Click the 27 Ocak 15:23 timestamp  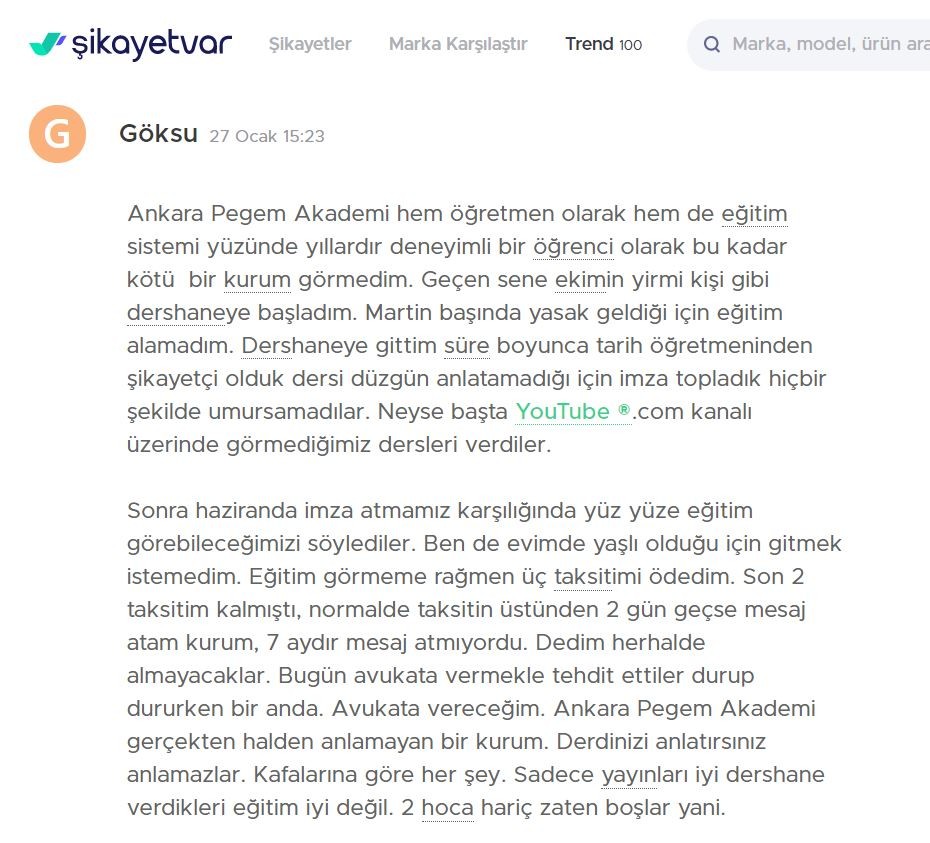click(267, 136)
